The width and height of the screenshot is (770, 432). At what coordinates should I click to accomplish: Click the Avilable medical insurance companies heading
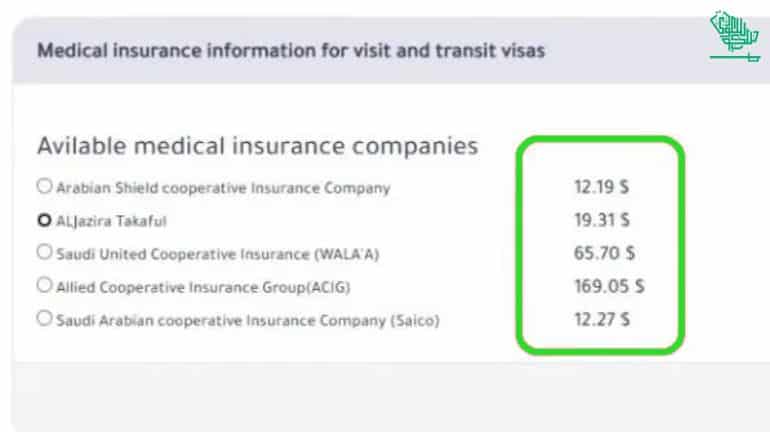257,145
